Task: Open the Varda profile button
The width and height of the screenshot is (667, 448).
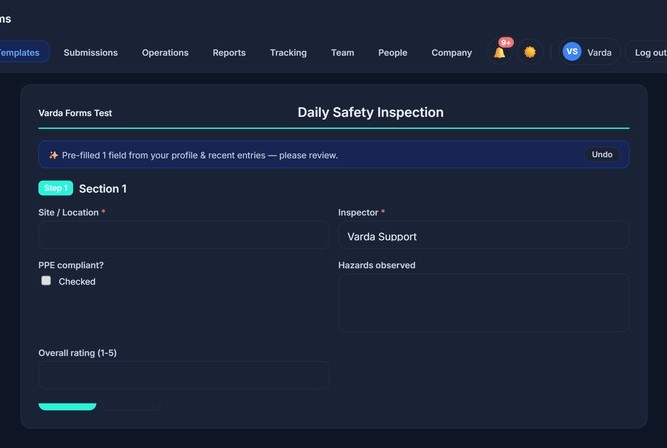Action: 589,52
